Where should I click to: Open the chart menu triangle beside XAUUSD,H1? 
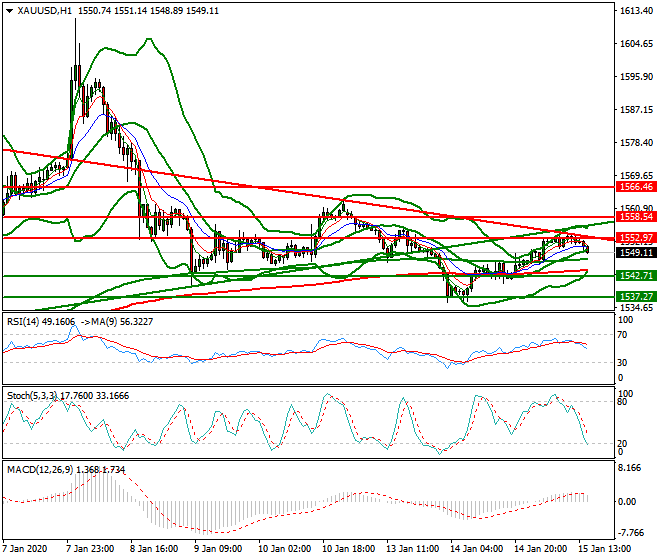point(9,11)
